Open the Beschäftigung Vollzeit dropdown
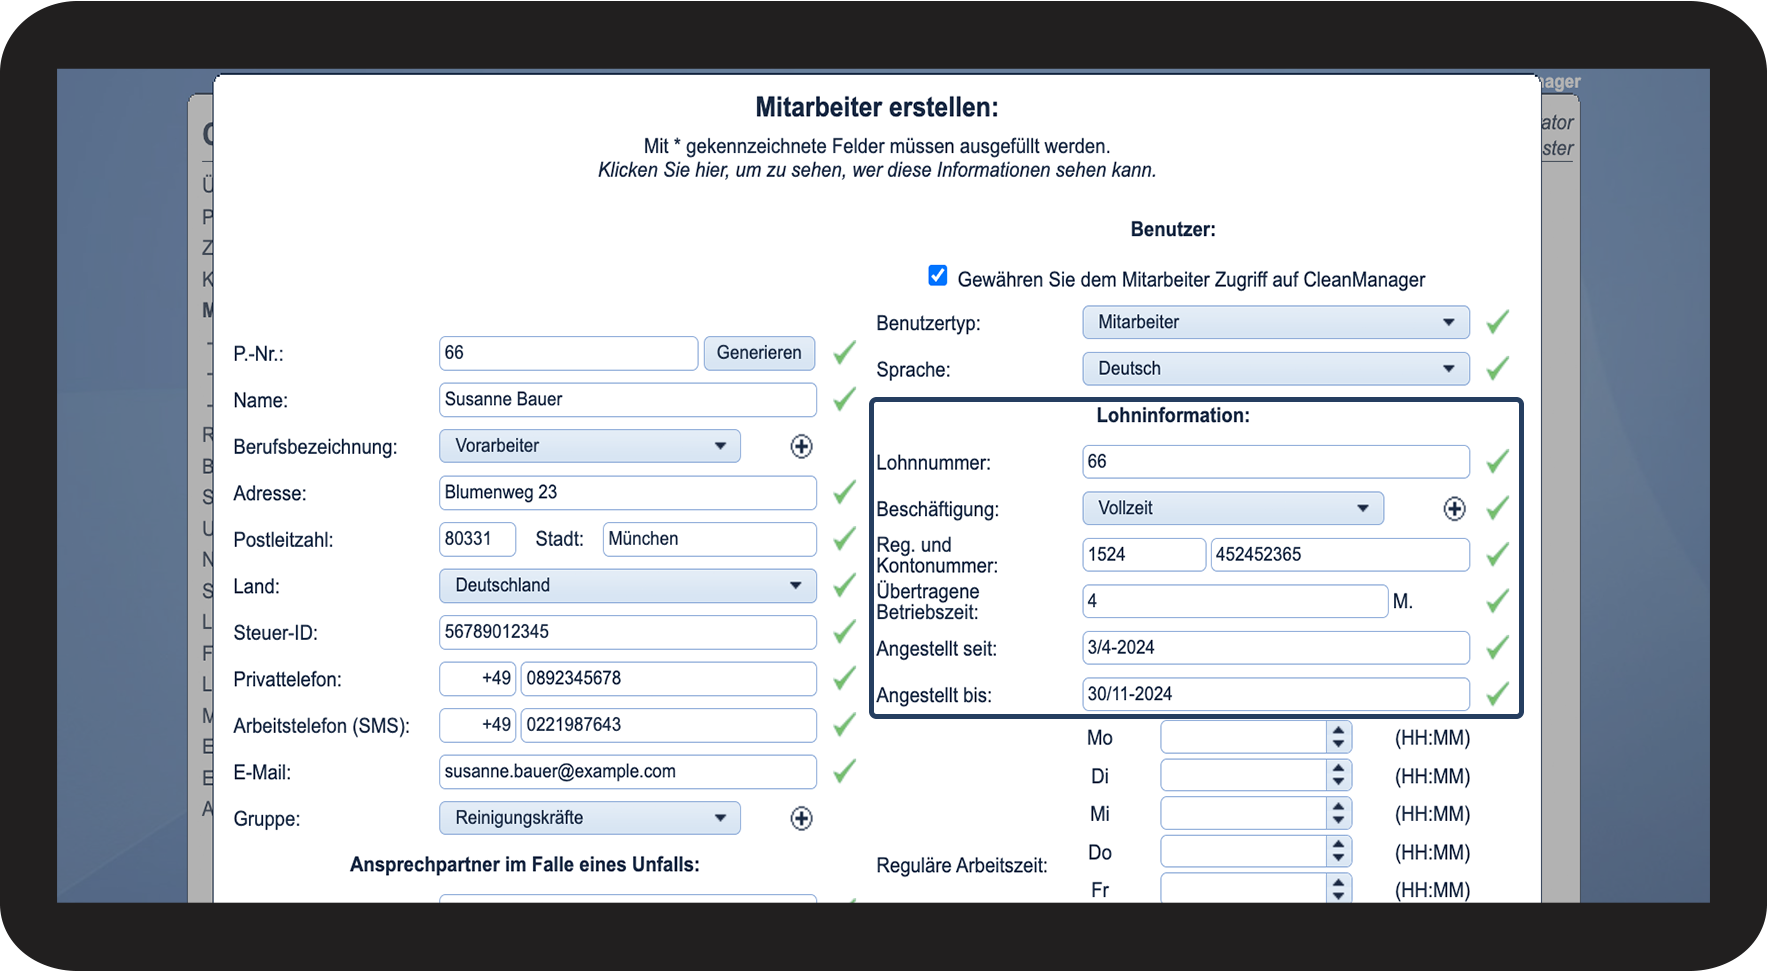 pos(1232,508)
